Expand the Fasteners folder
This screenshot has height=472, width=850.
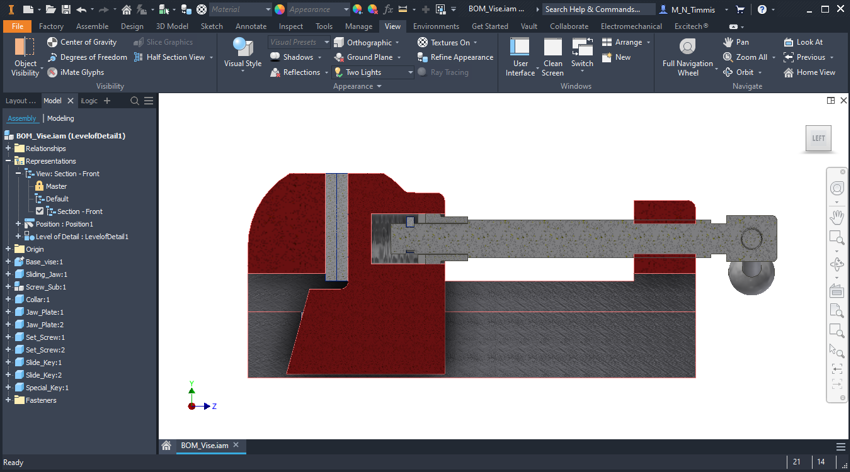8,400
